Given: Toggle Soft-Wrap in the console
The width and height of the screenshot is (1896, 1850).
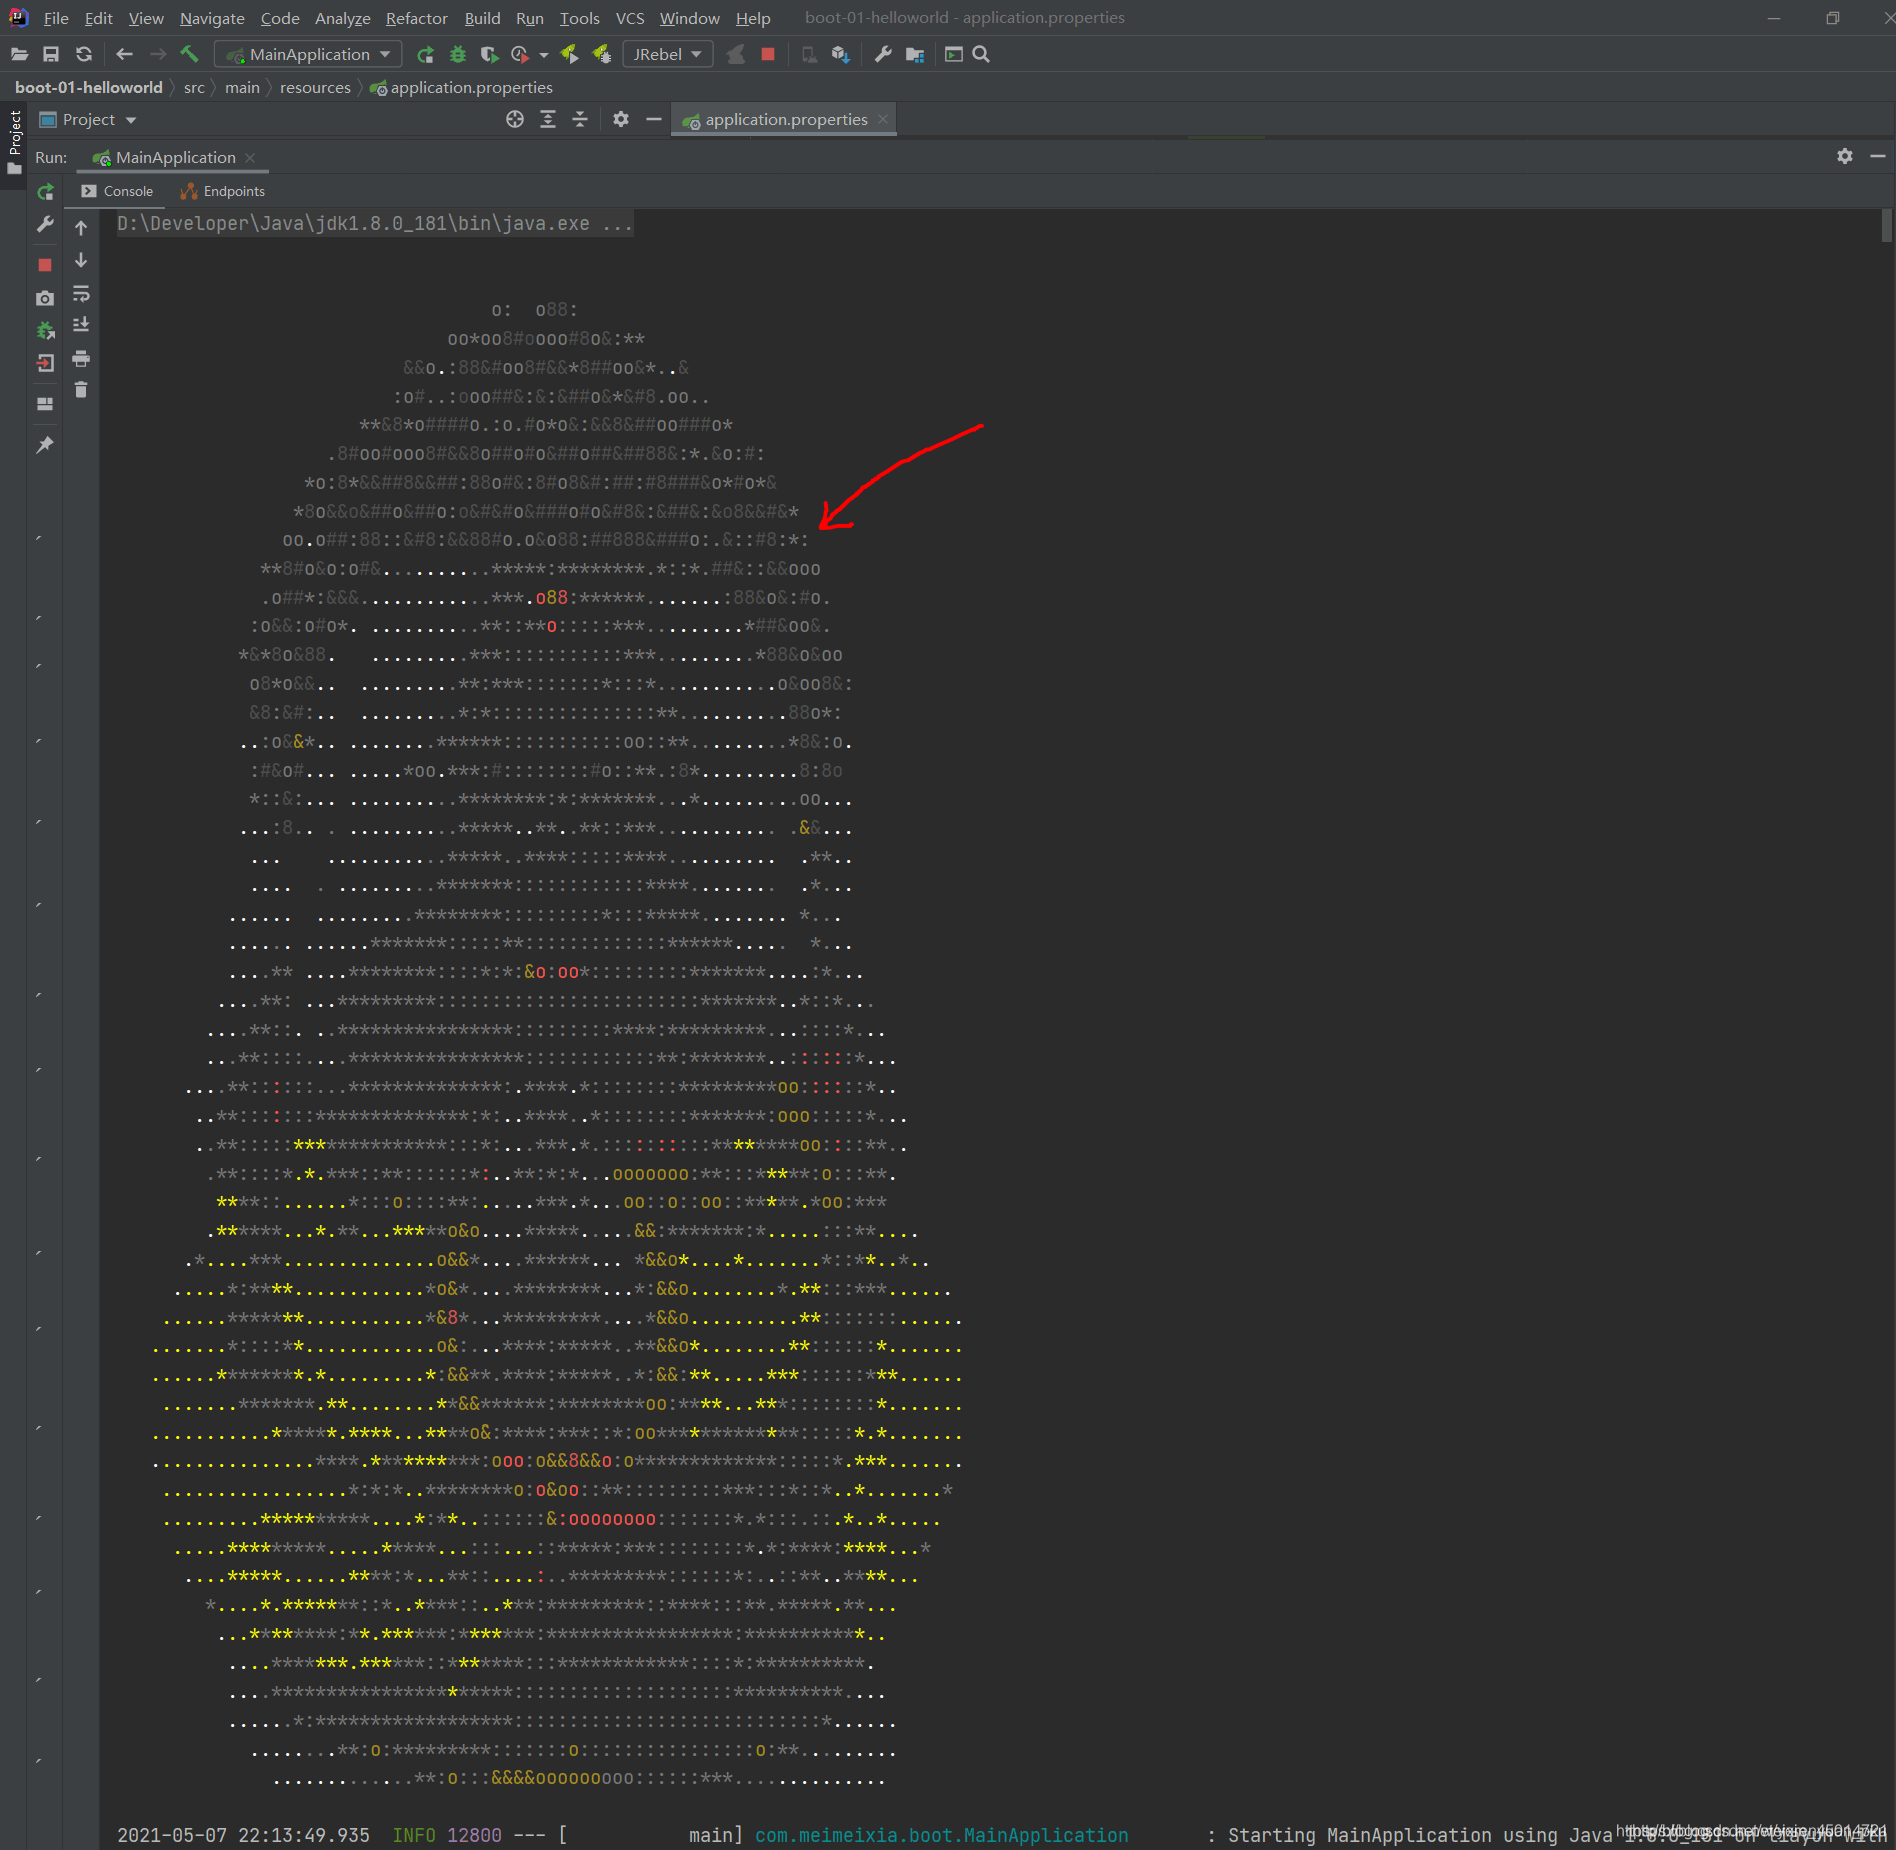Looking at the screenshot, I should tap(81, 293).
